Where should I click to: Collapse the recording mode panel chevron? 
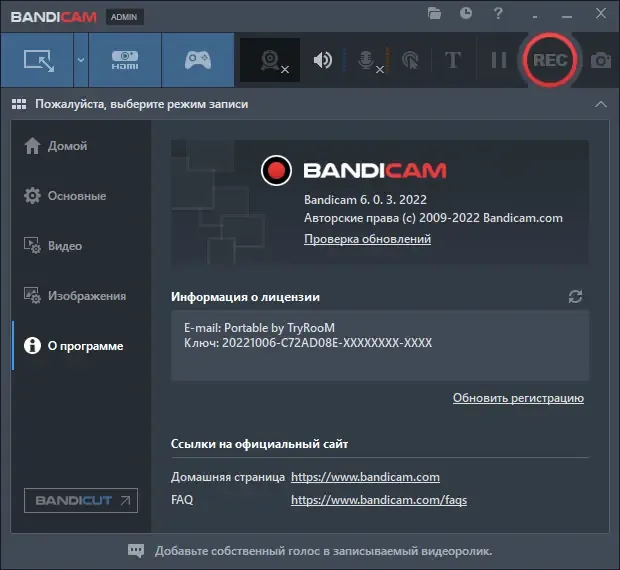coord(601,104)
